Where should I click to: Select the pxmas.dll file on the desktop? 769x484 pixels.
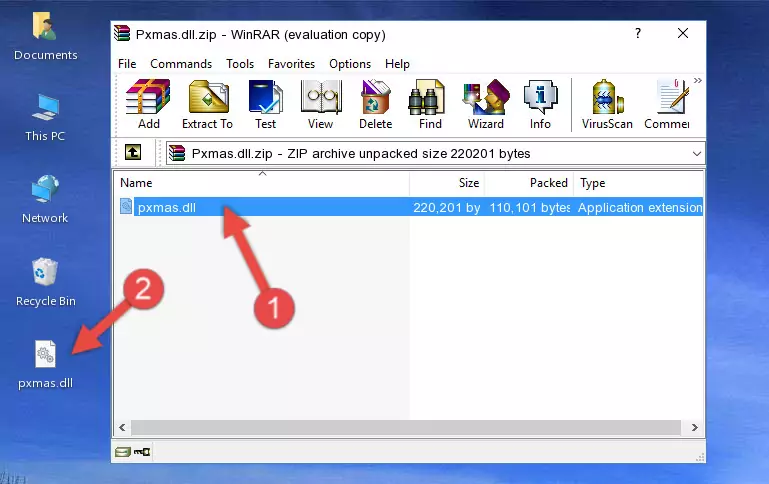click(x=45, y=365)
